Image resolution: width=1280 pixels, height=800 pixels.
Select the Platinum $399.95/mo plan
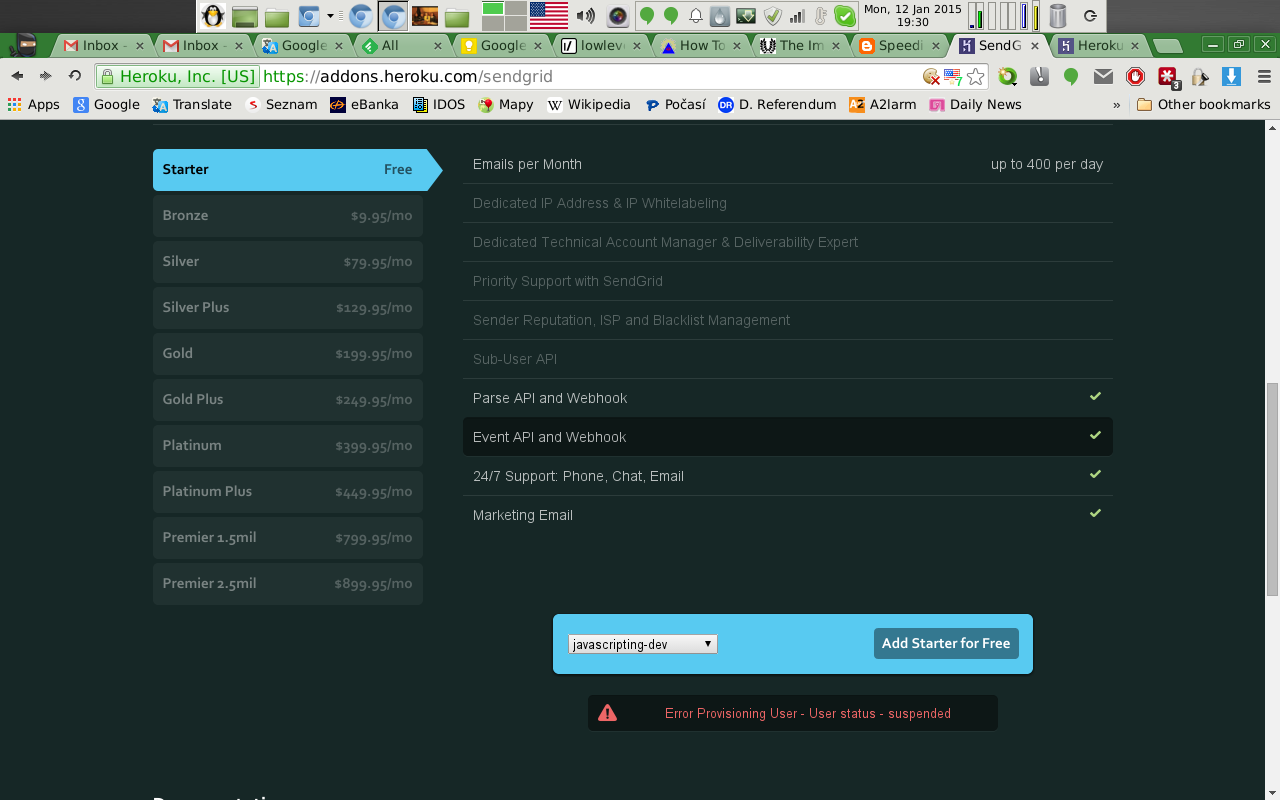tap(288, 445)
